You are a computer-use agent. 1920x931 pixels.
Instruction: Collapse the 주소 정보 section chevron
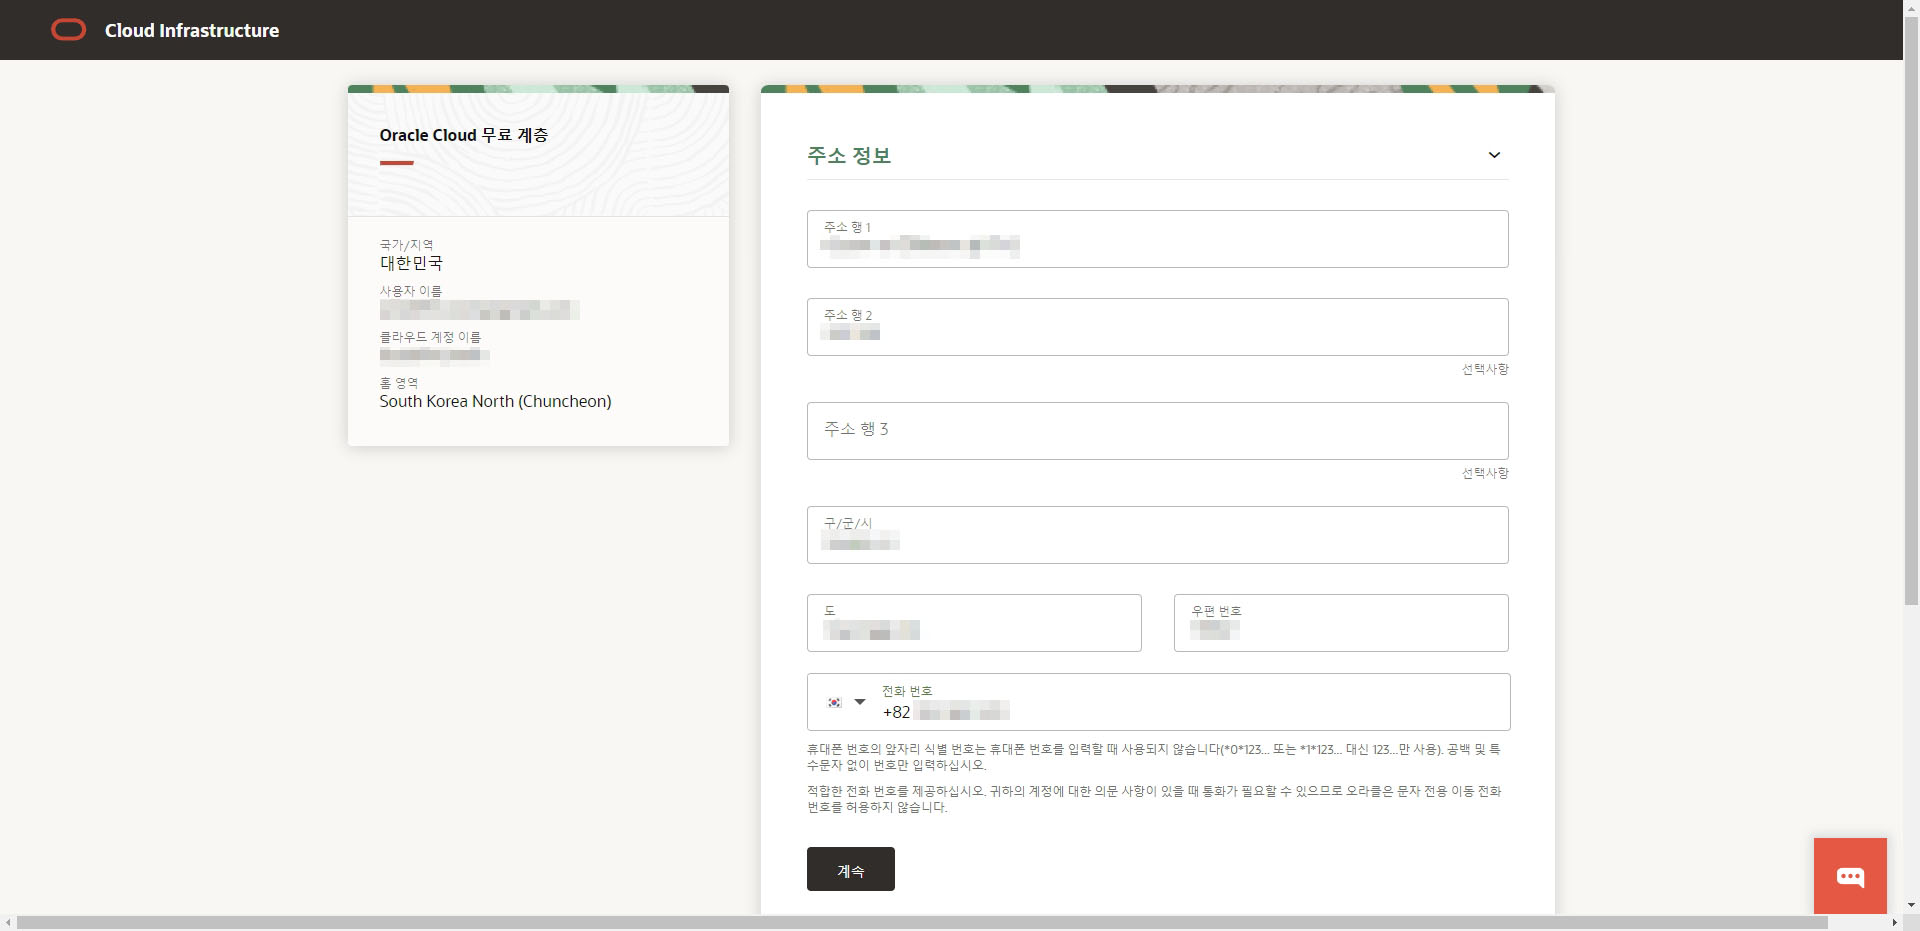(x=1494, y=155)
